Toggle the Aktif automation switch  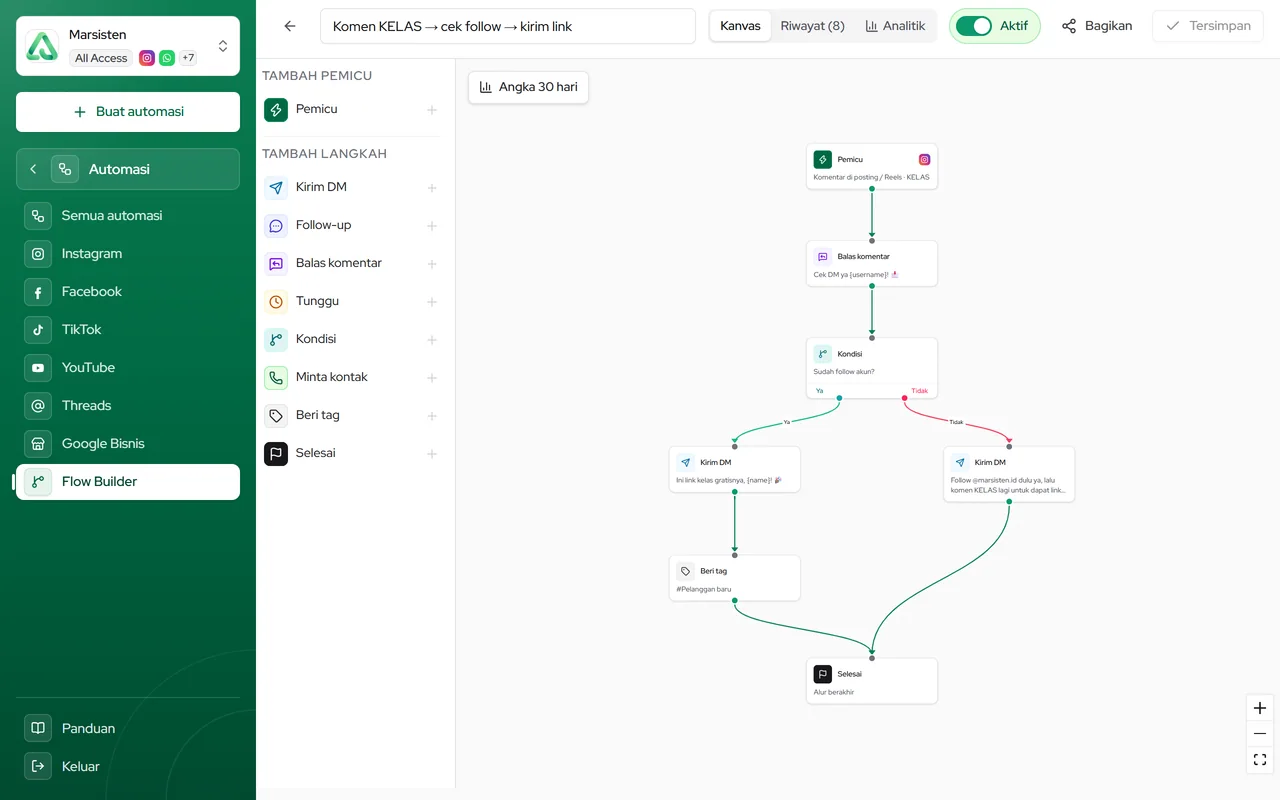(973, 26)
